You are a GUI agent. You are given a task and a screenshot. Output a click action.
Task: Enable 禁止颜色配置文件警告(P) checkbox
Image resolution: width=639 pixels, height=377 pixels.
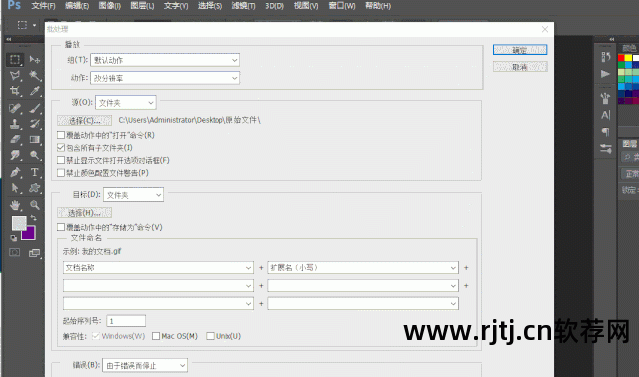click(61, 173)
